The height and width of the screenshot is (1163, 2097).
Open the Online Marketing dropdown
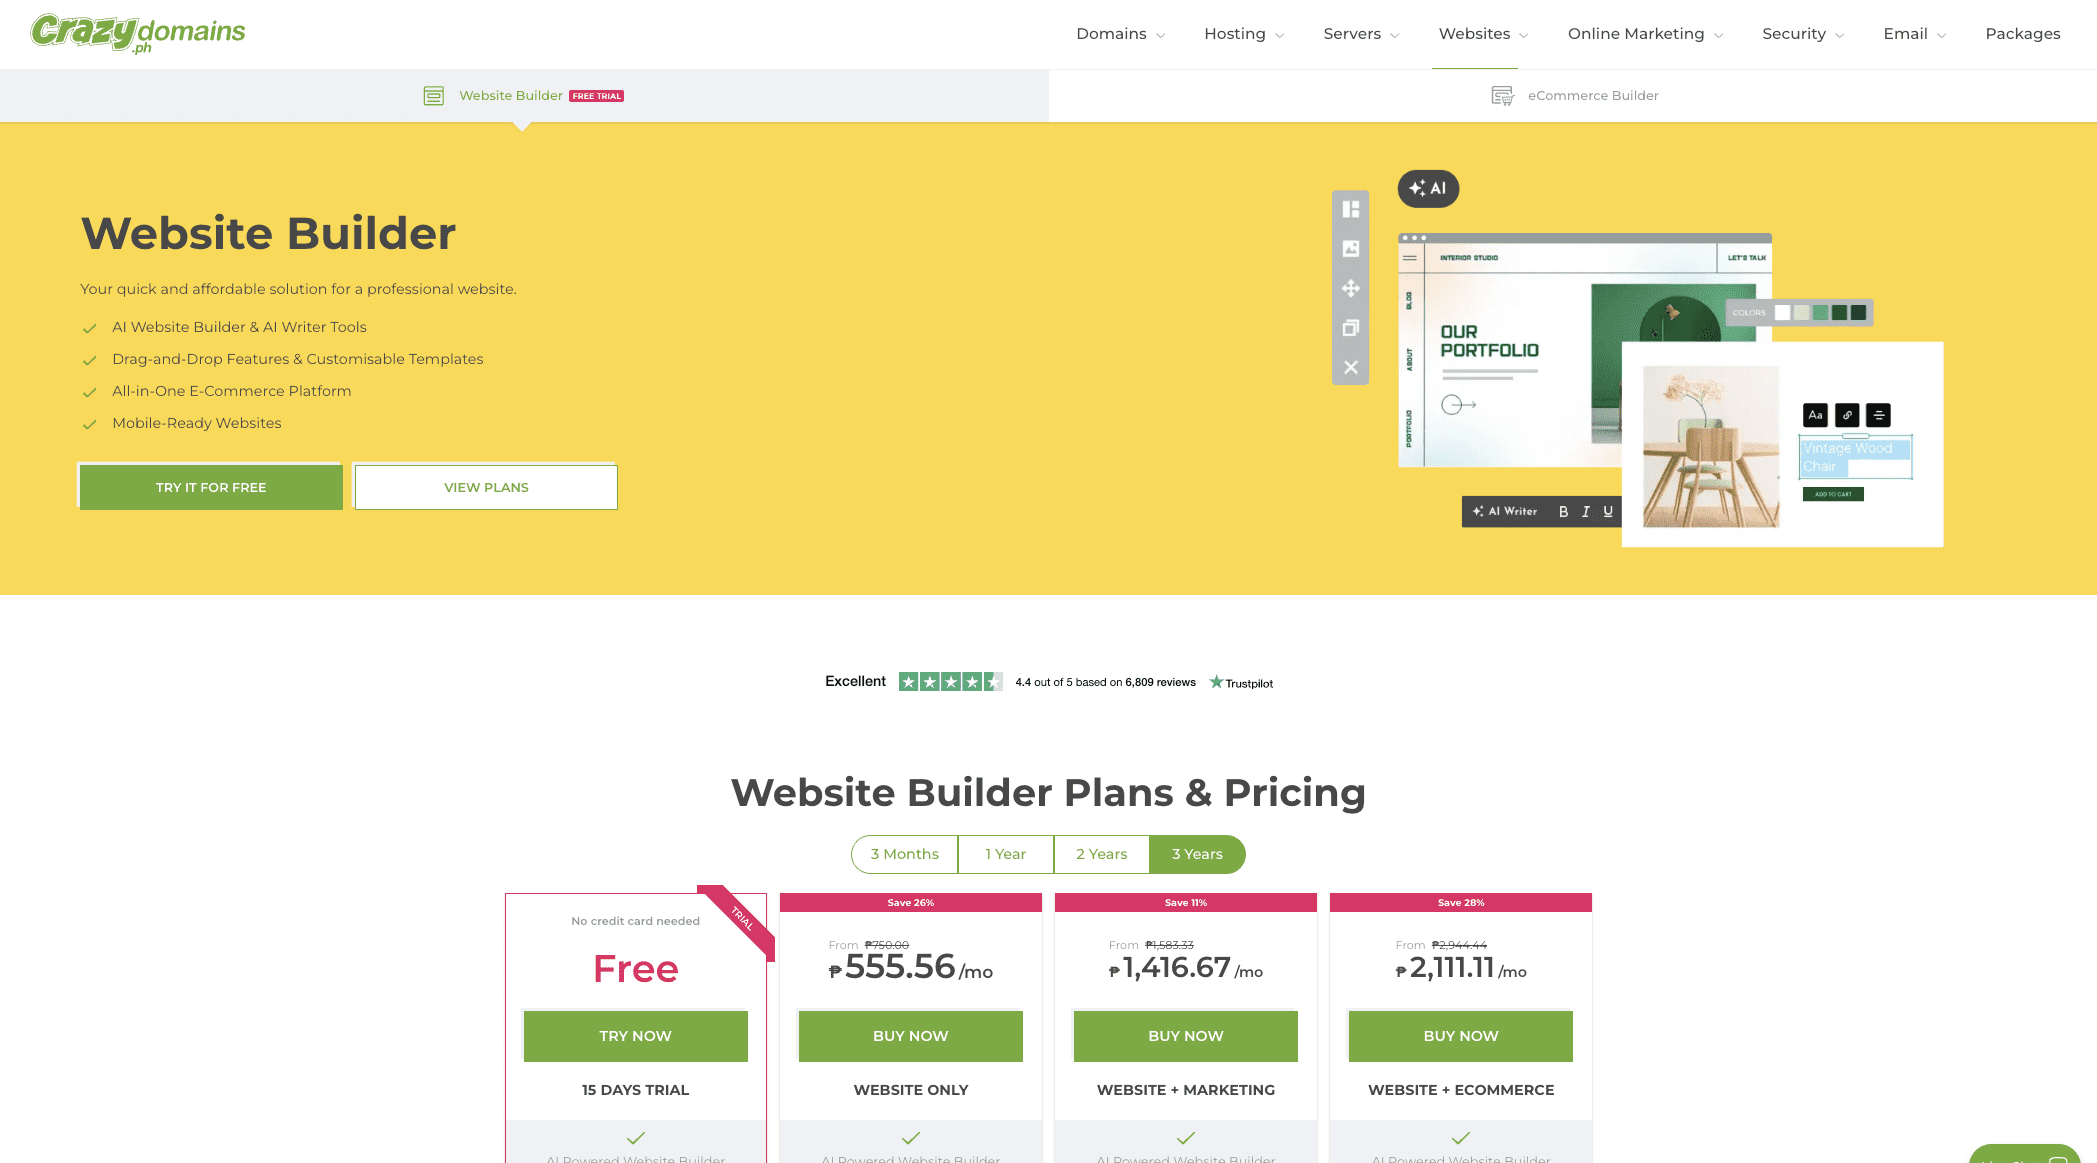[1644, 34]
